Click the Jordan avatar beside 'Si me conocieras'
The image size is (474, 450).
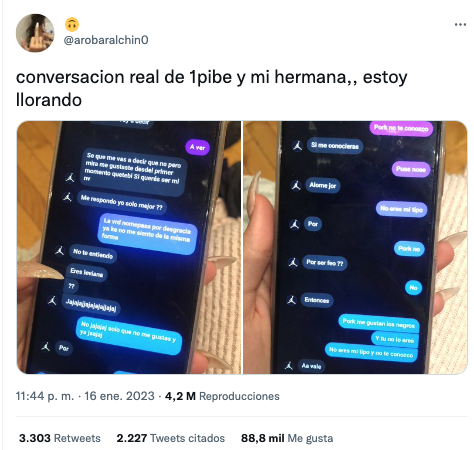[x=297, y=145]
